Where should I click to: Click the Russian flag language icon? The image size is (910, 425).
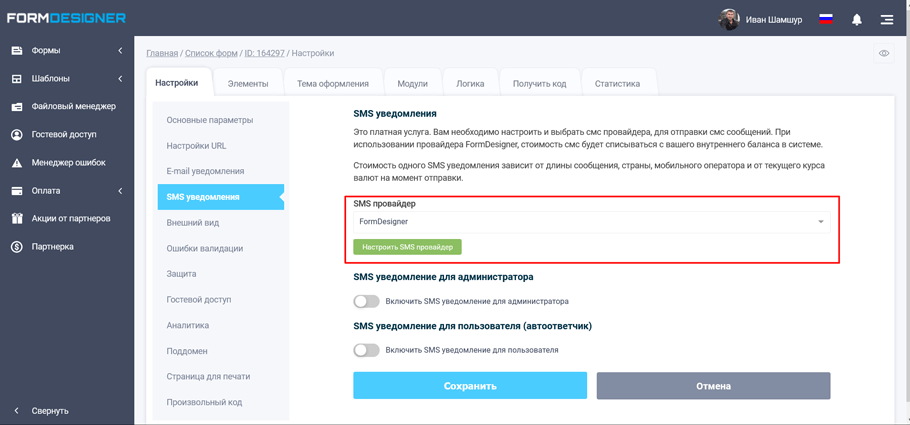826,19
